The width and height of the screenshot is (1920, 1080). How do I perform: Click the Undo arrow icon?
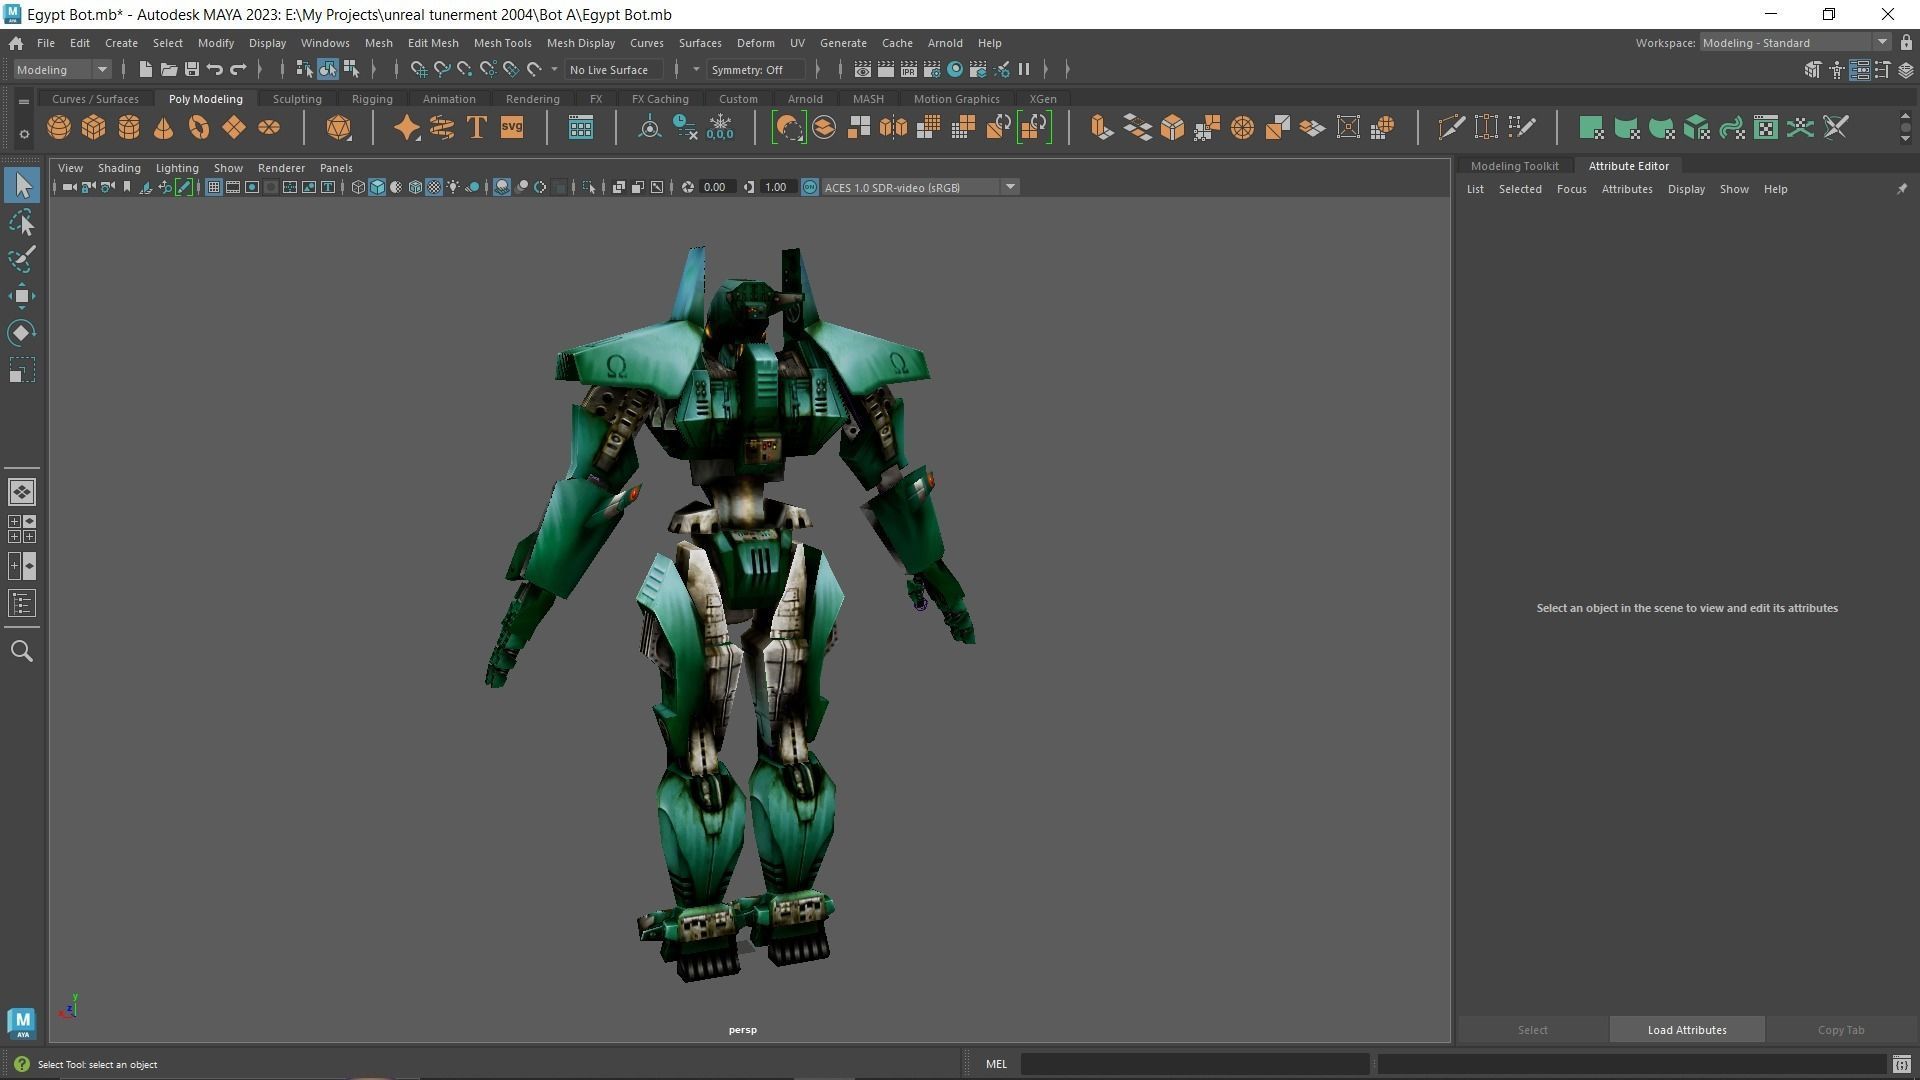tap(215, 69)
